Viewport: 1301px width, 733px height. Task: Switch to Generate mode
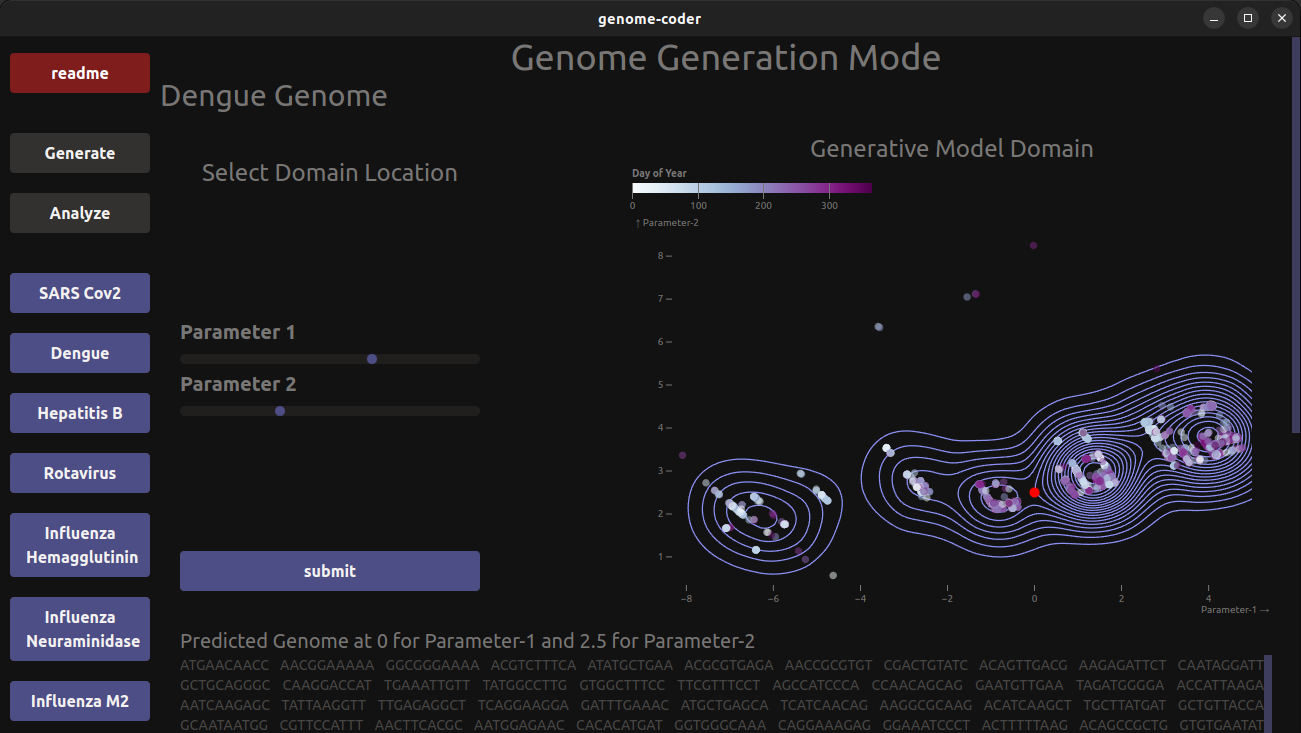[x=80, y=153]
